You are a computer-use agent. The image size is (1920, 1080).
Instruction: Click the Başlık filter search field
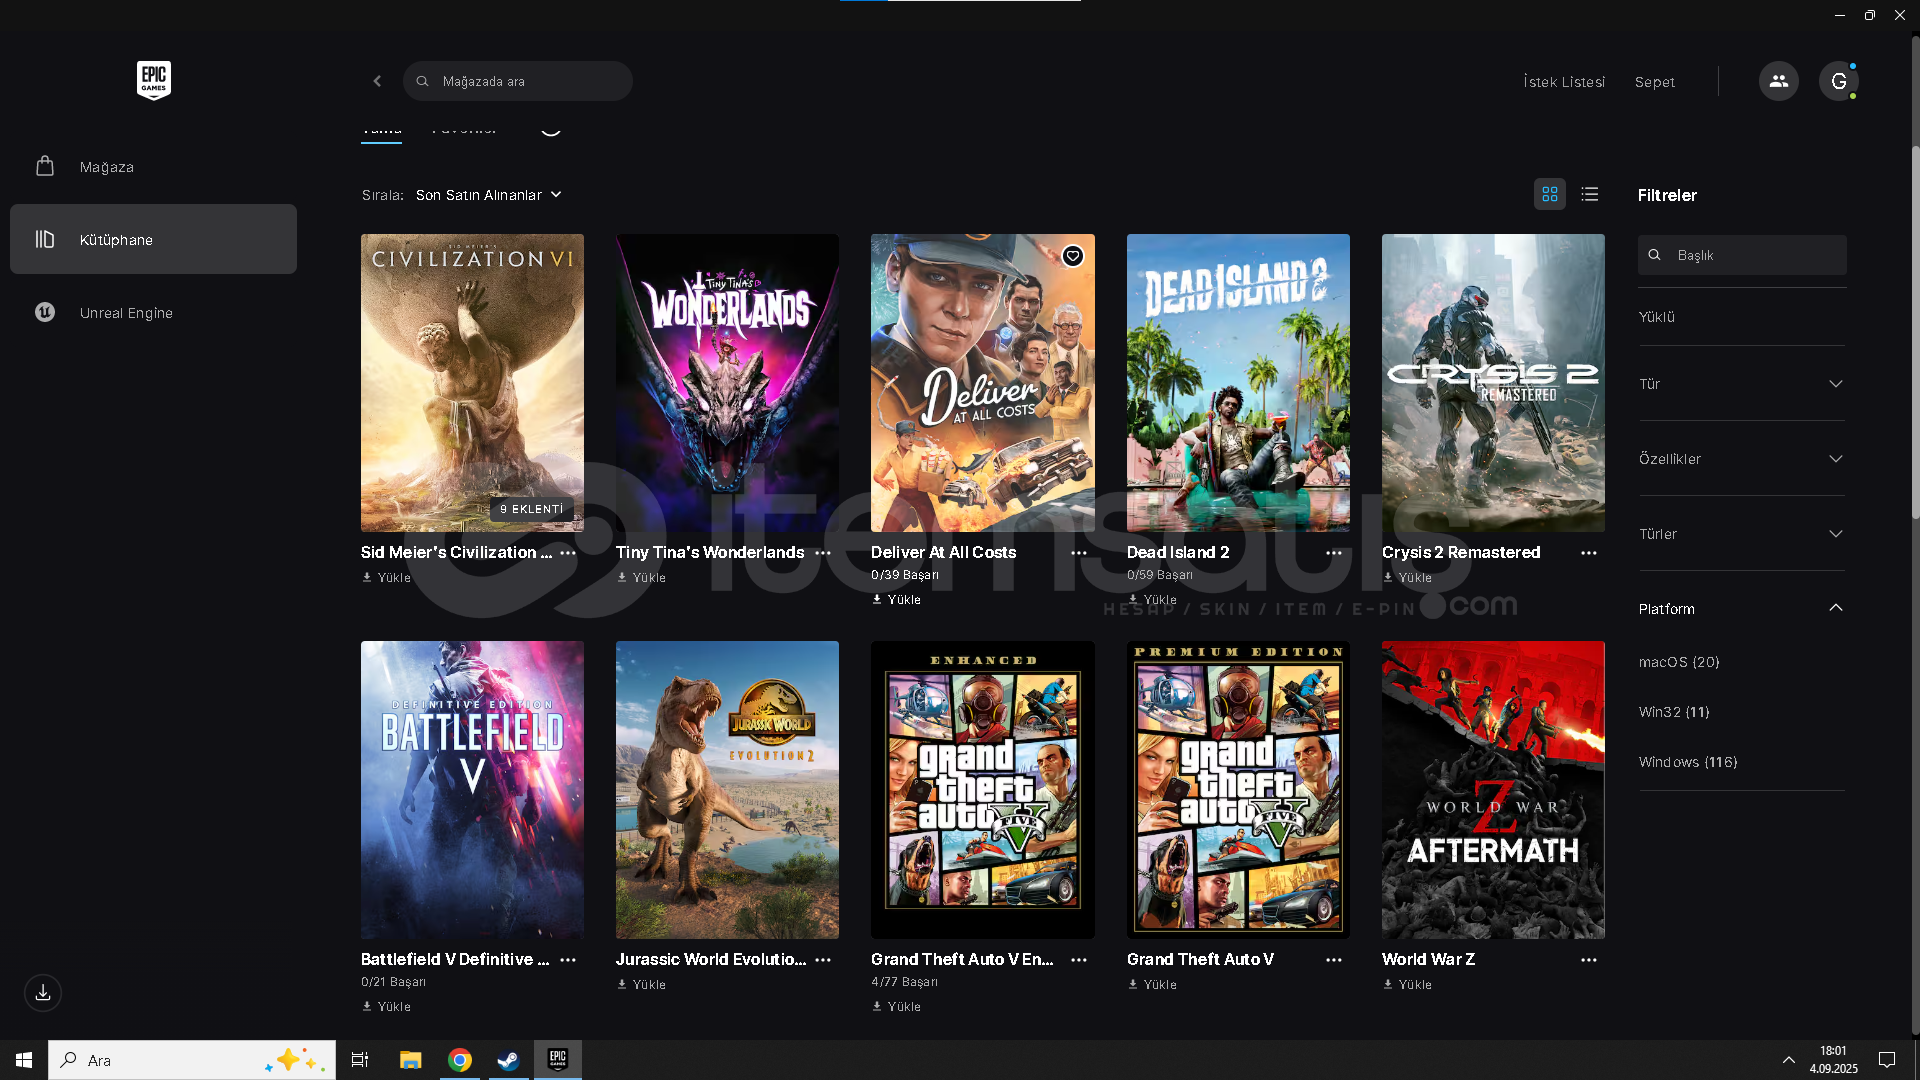1742,255
